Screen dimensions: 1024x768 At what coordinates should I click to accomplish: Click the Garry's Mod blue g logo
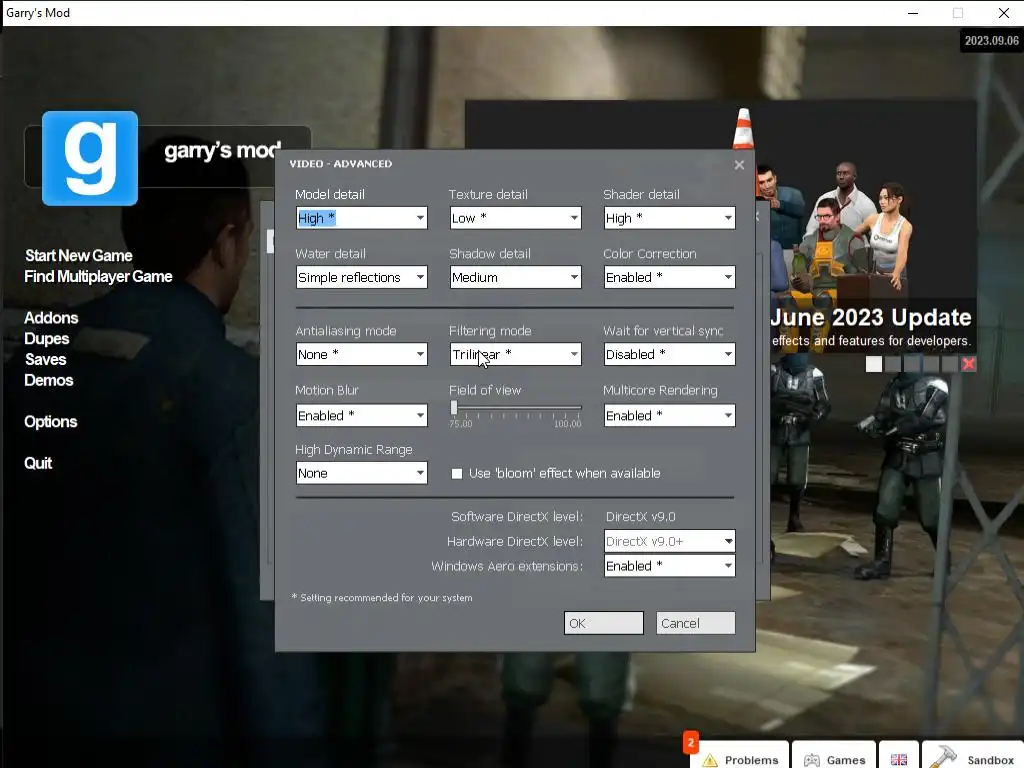tap(90, 158)
